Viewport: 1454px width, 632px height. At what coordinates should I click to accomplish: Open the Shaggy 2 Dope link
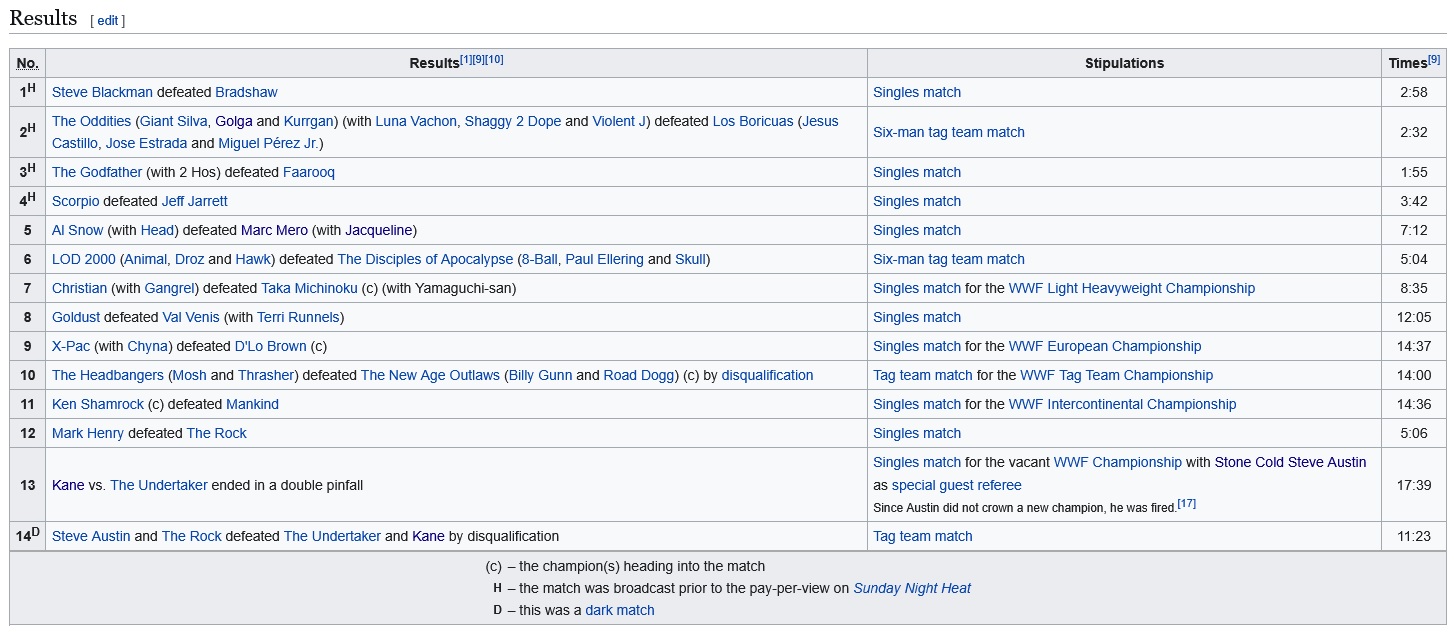(x=512, y=121)
